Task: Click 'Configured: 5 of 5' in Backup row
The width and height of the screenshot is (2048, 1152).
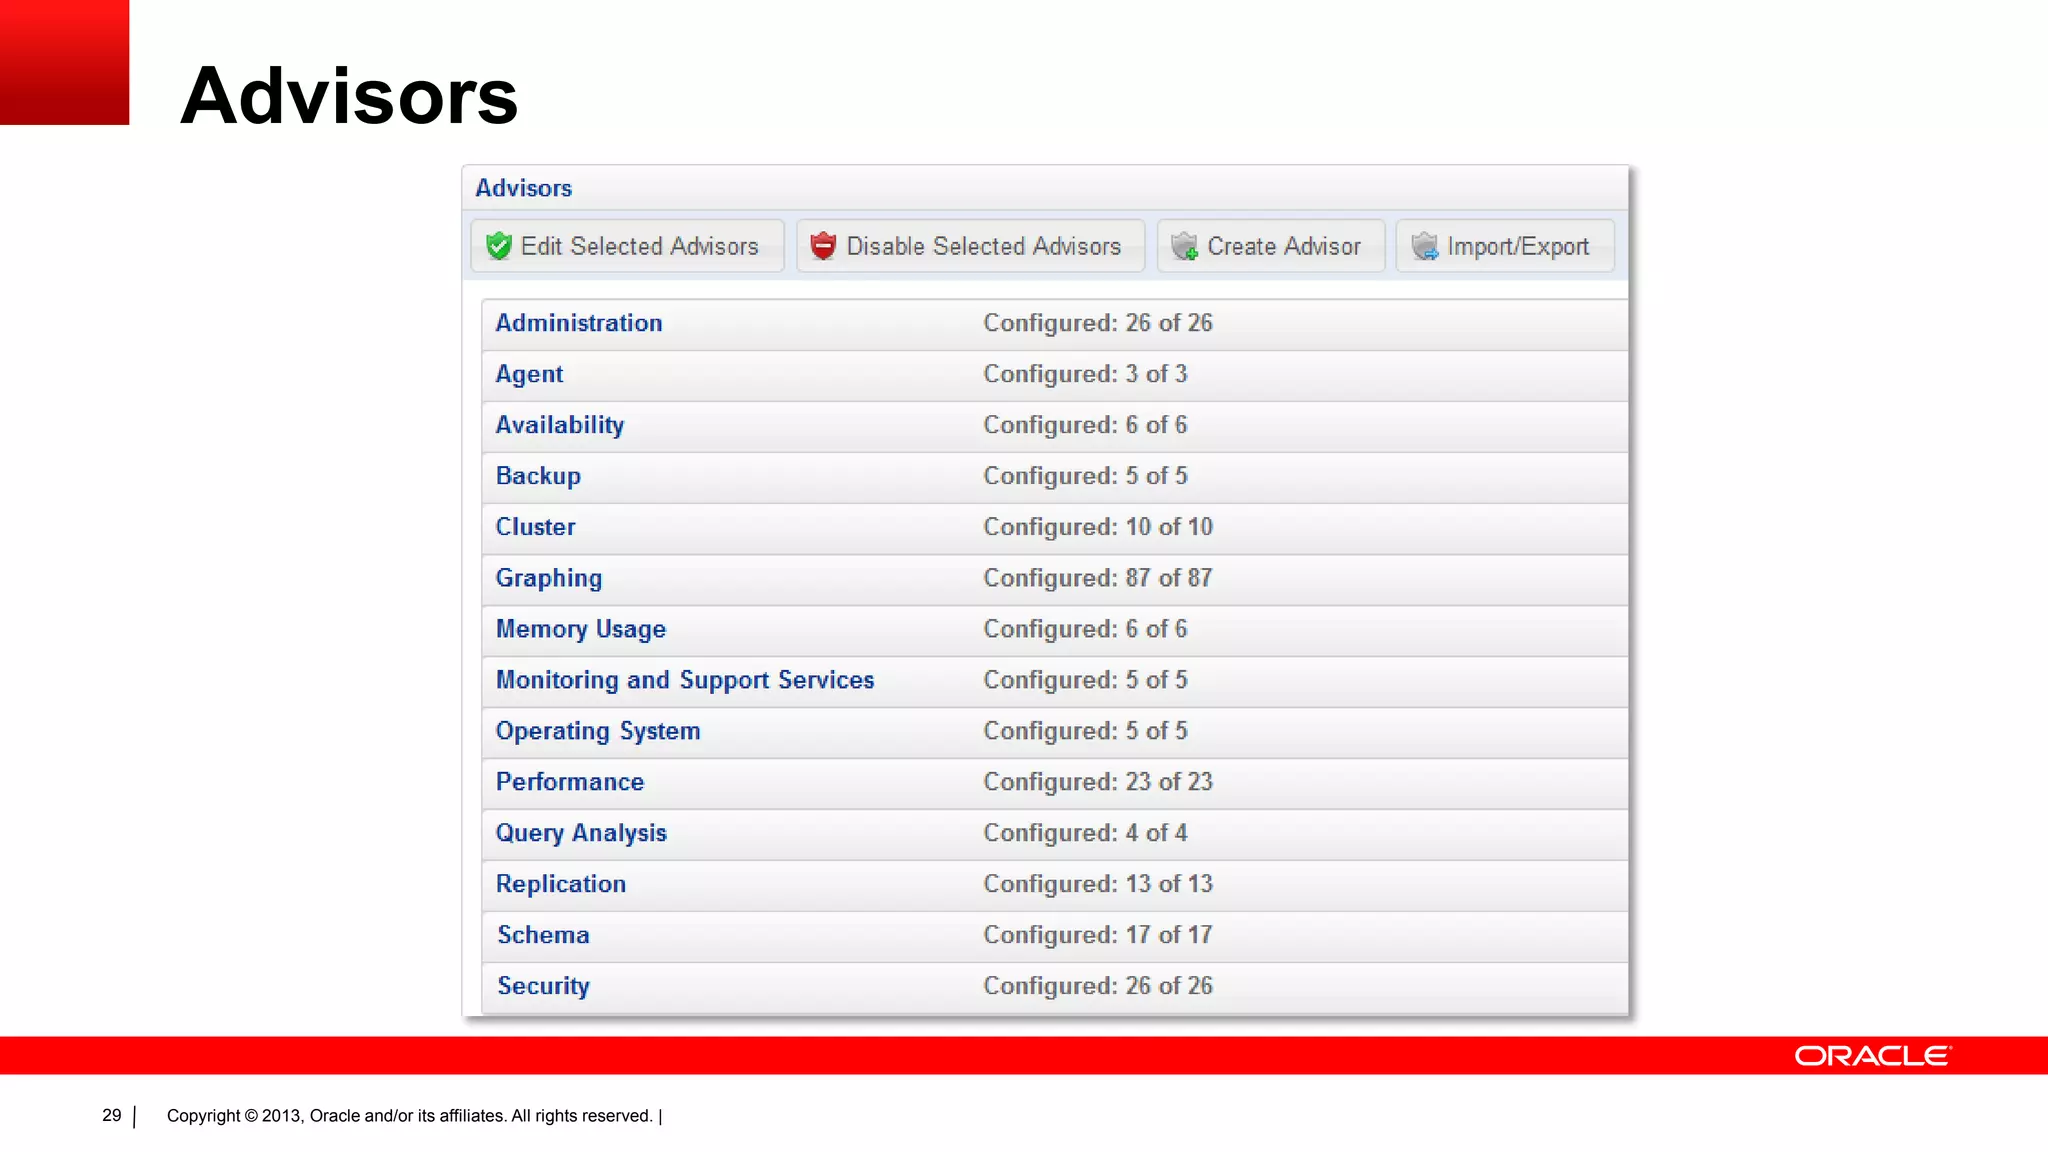Action: click(x=1085, y=476)
